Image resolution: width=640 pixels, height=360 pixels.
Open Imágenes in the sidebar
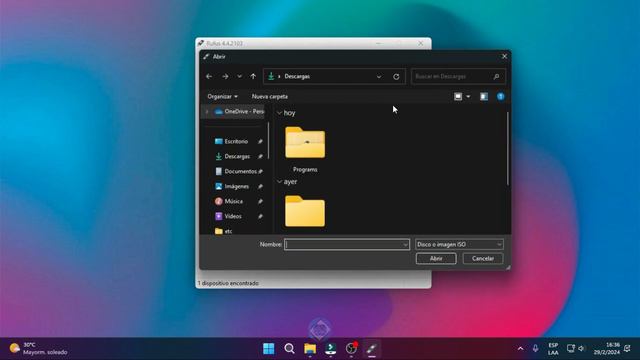pyautogui.click(x=232, y=186)
